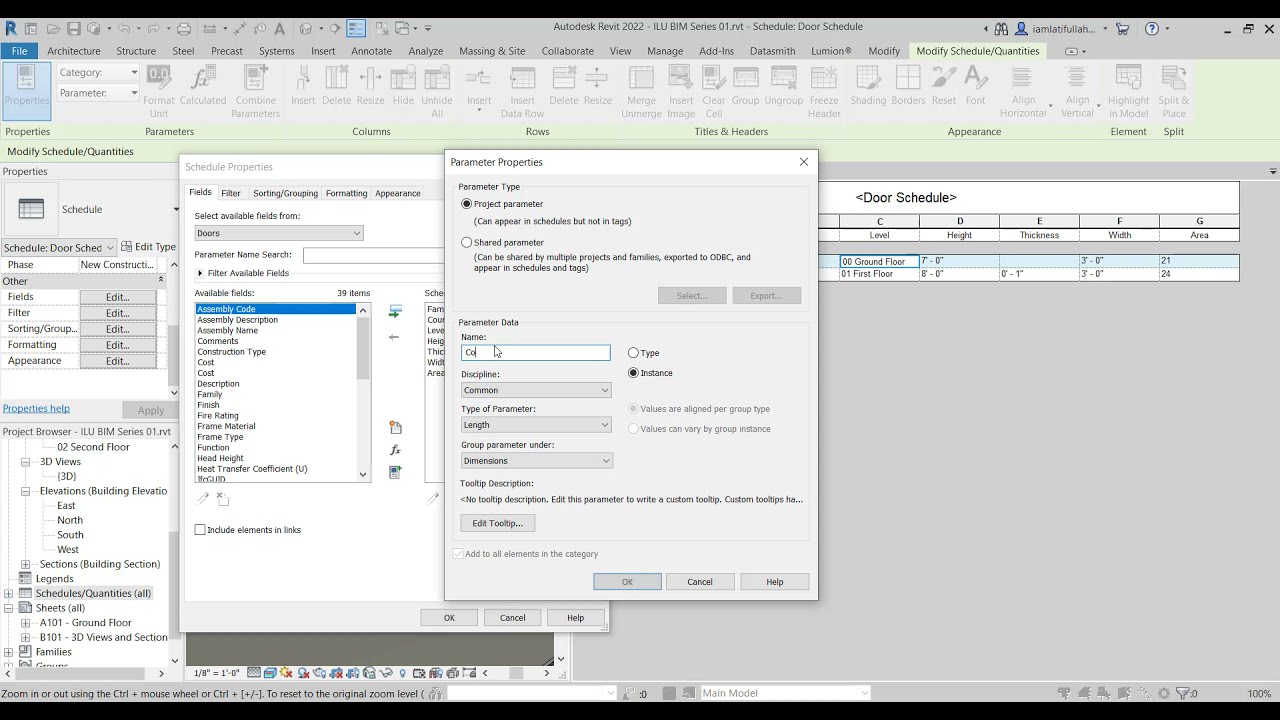Click the Freeze Header ribbon icon
This screenshot has width=1280, height=720.
point(824,90)
